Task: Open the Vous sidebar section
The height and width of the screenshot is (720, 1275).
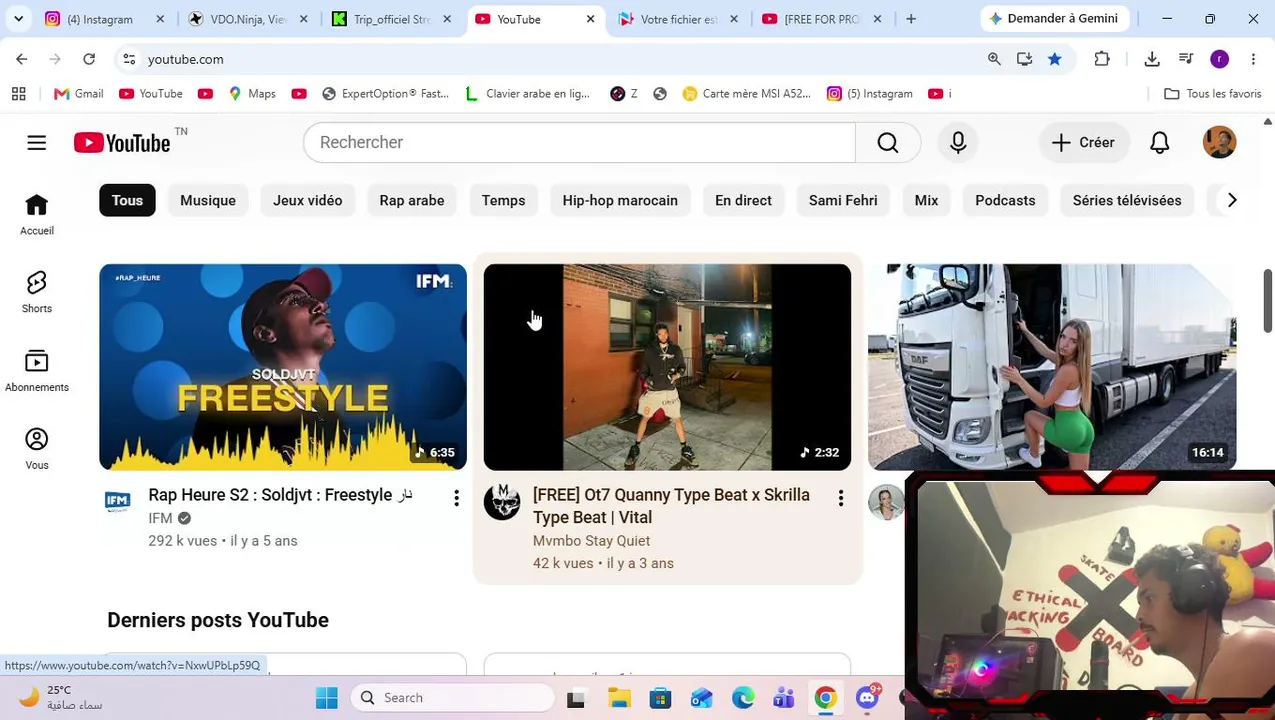Action: (37, 449)
